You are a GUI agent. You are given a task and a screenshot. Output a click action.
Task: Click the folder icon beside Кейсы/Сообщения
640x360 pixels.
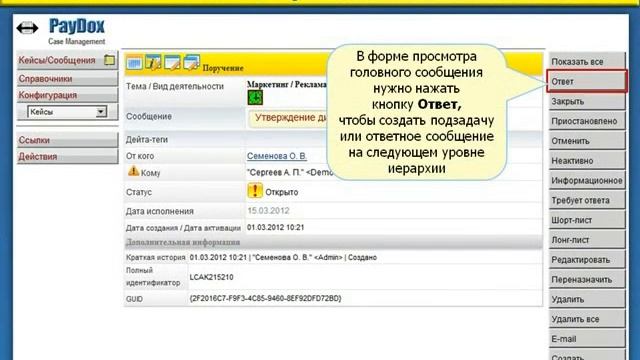point(109,60)
